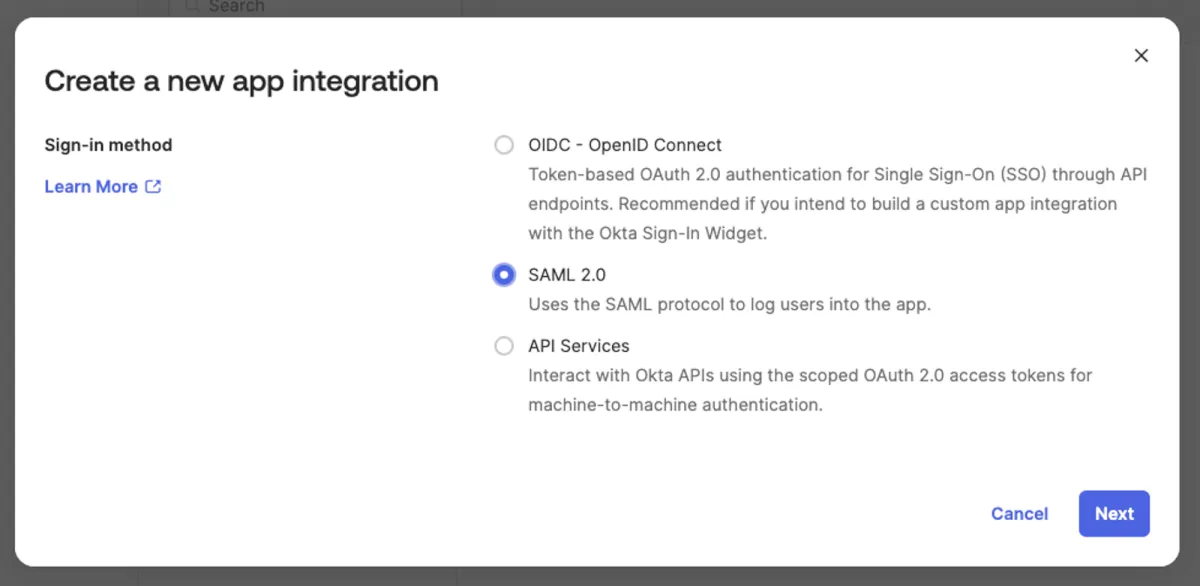The height and width of the screenshot is (586, 1200).
Task: Choose the SAML 2.0 radio button
Action: pyautogui.click(x=504, y=275)
